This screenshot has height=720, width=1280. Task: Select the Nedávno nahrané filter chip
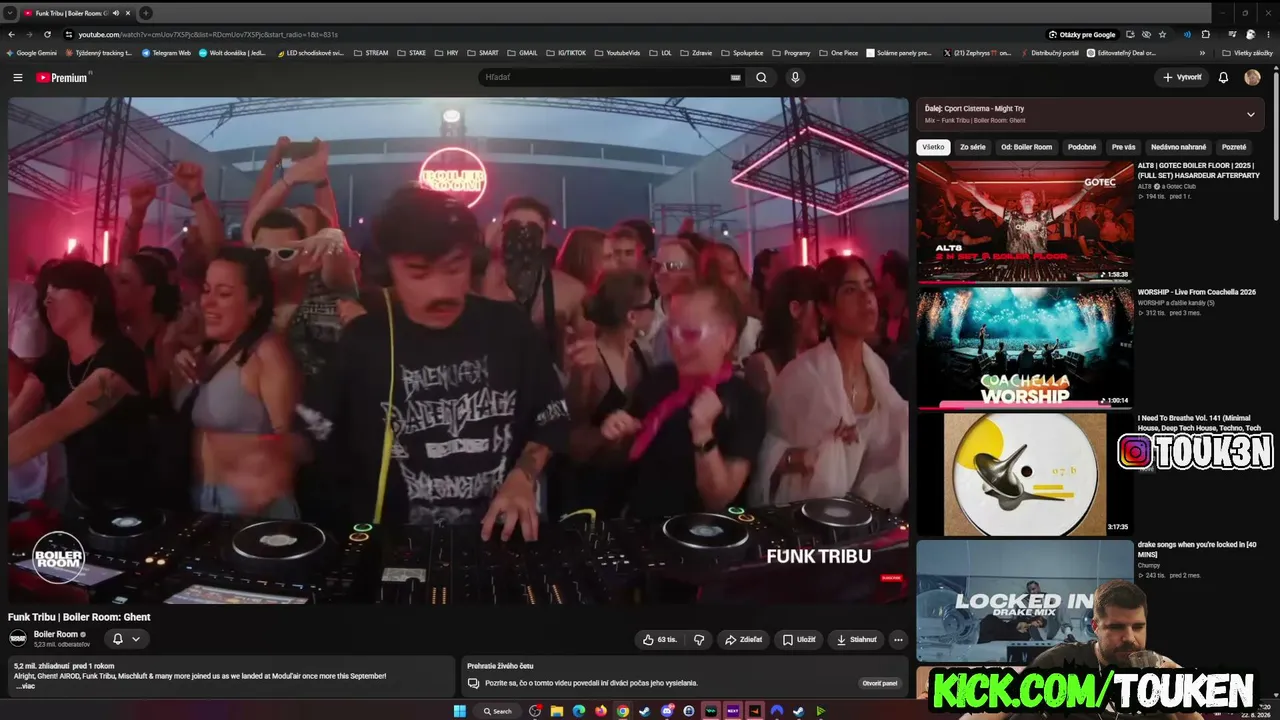(1179, 147)
